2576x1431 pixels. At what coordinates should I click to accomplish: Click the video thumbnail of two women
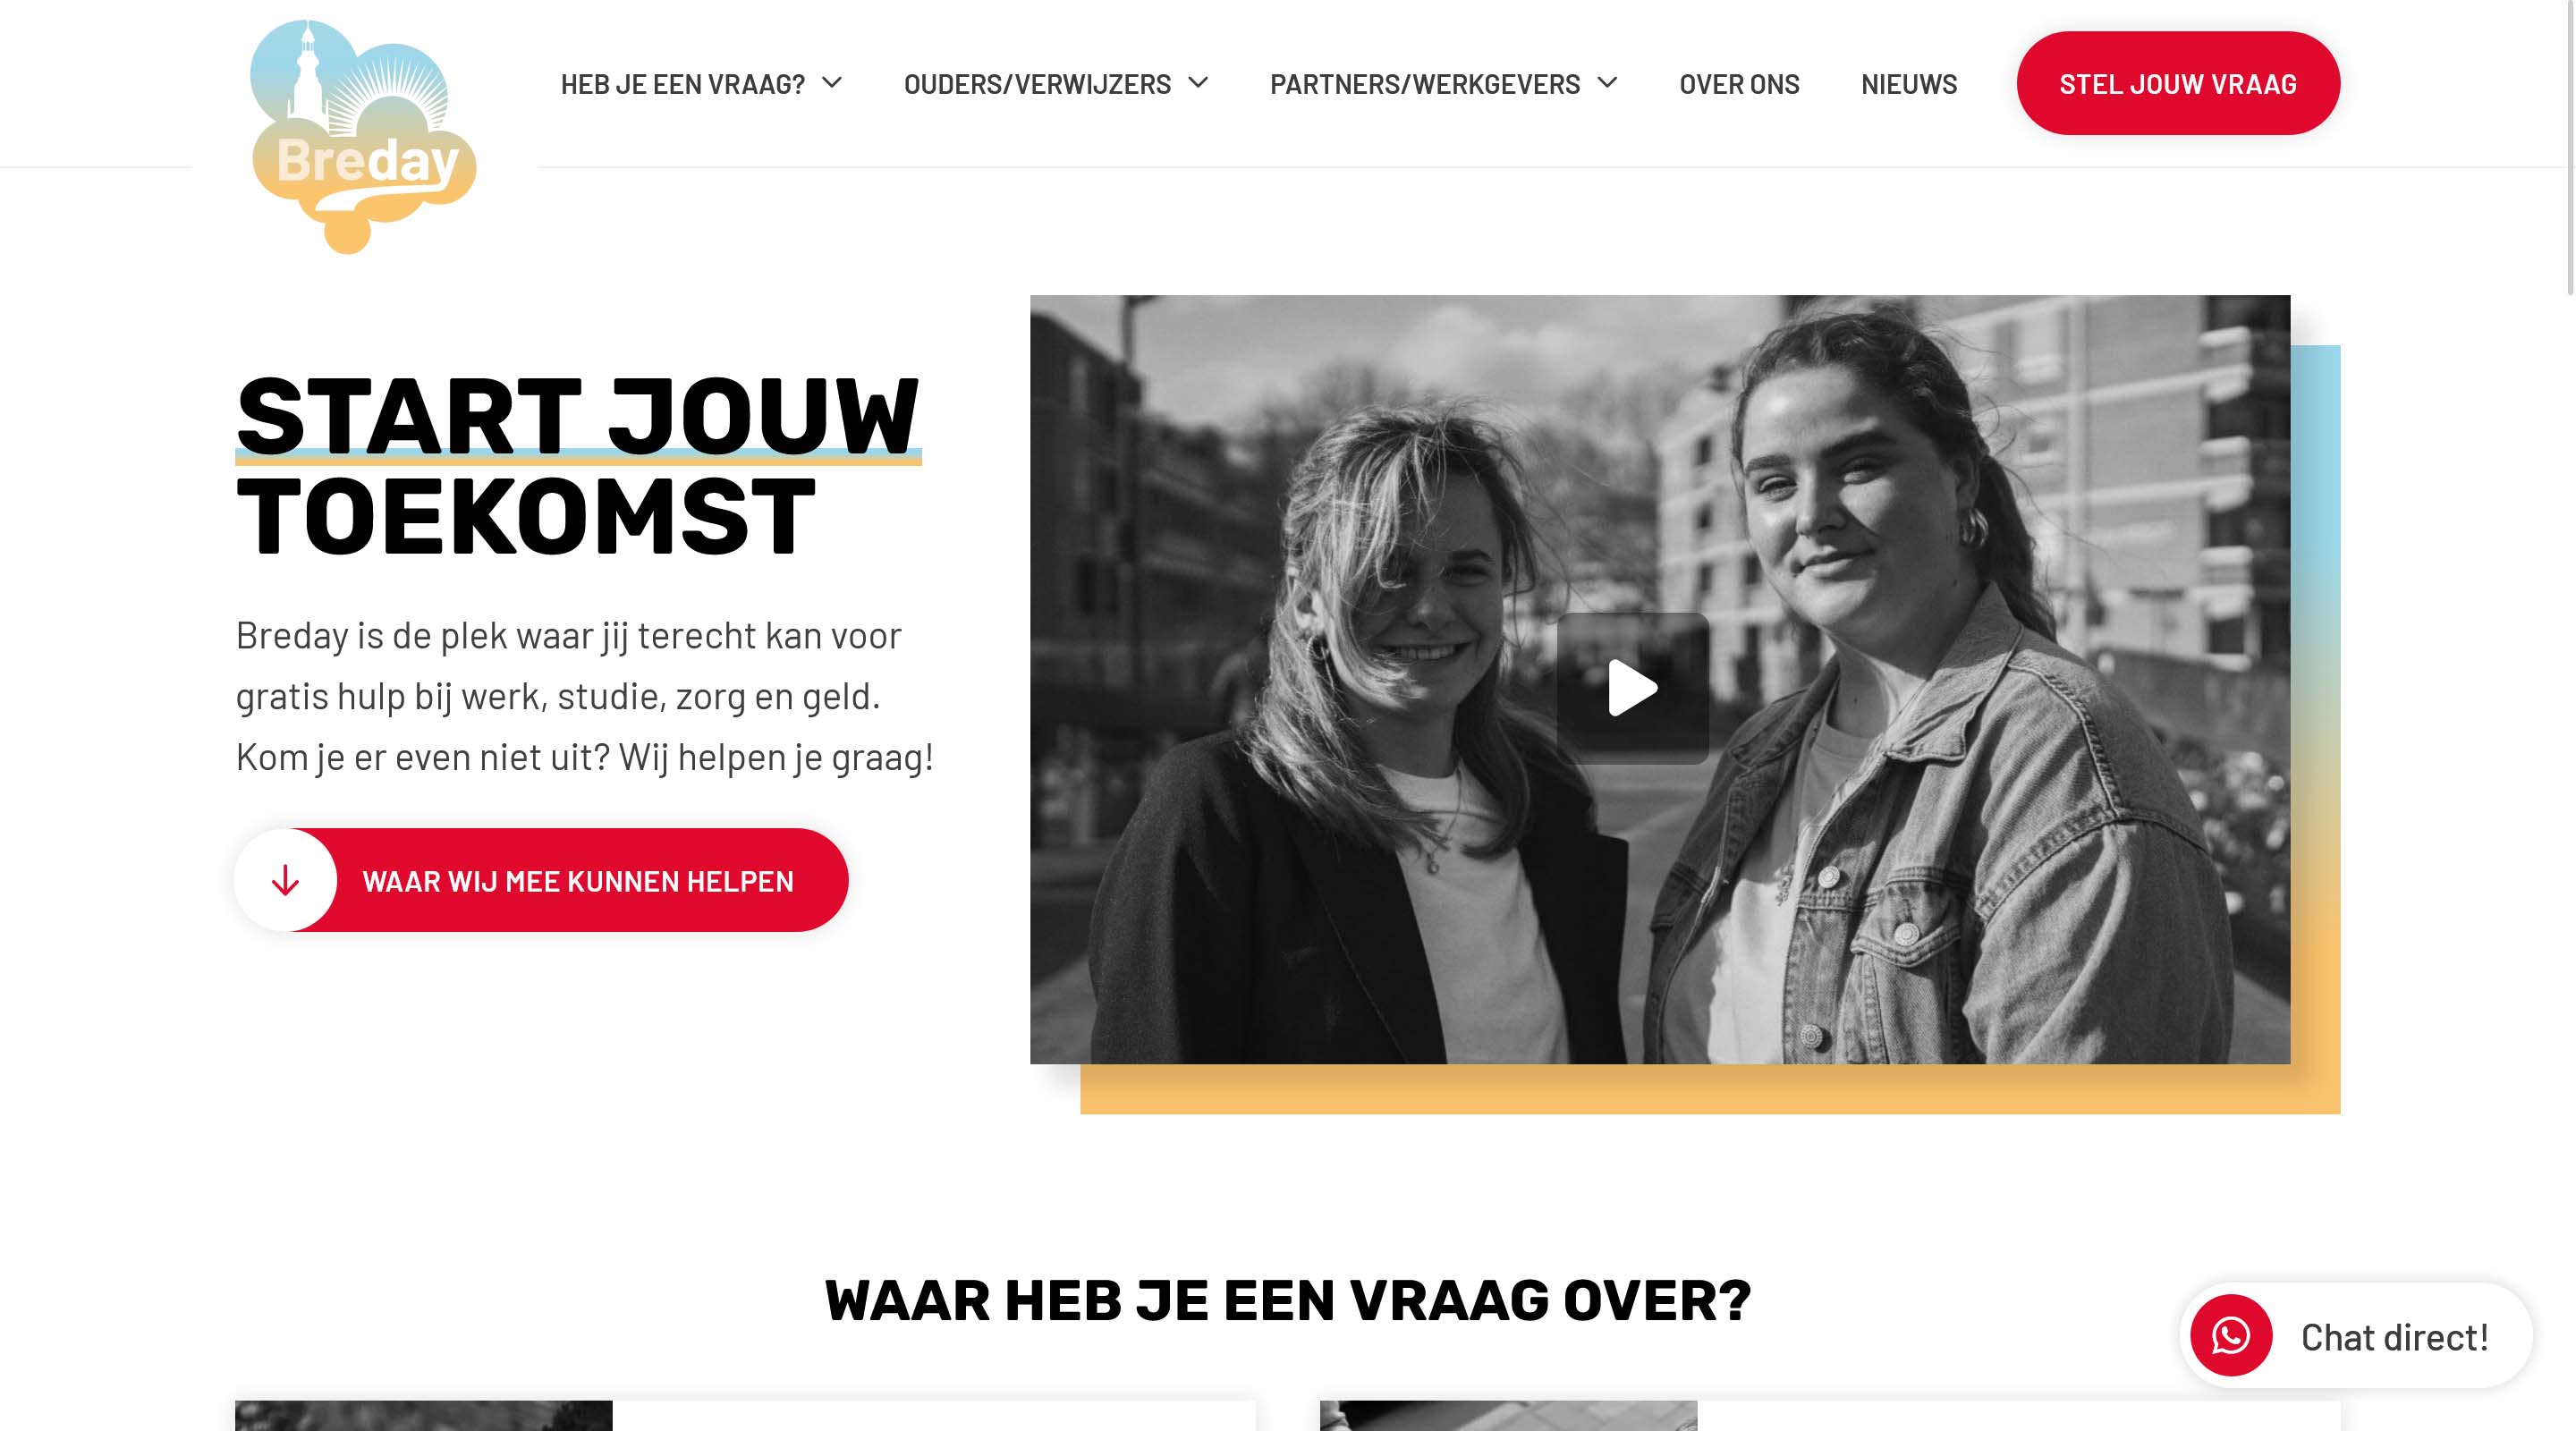point(1660,679)
